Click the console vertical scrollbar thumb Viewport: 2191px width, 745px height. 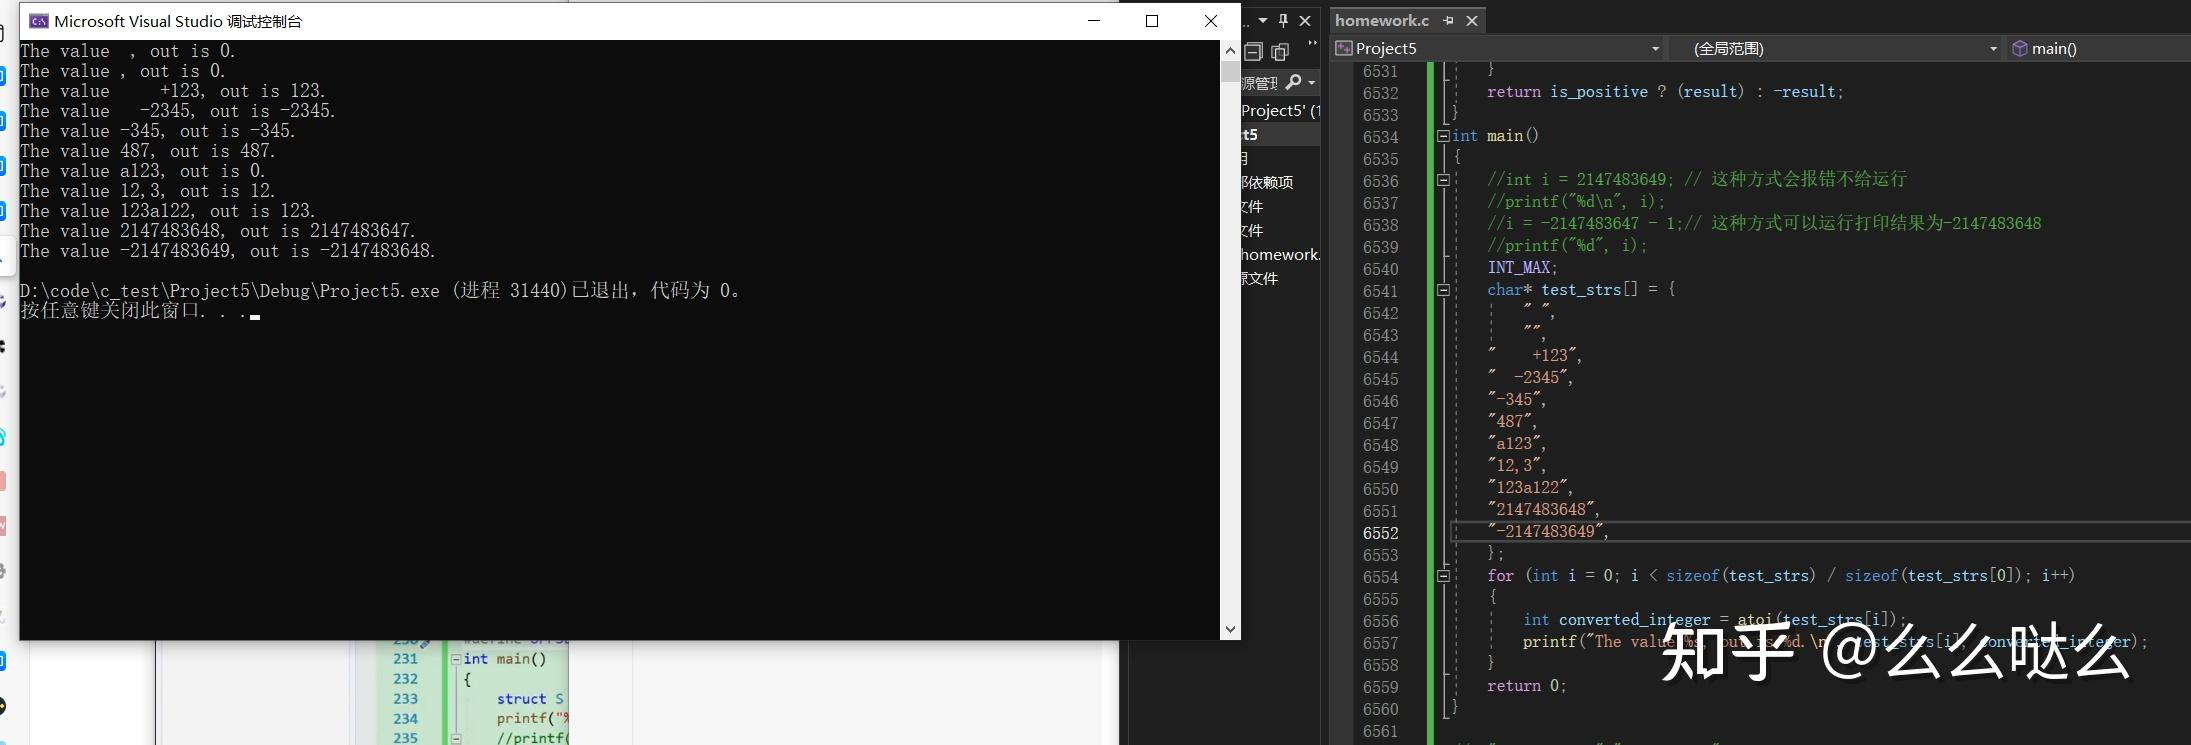click(x=1230, y=71)
